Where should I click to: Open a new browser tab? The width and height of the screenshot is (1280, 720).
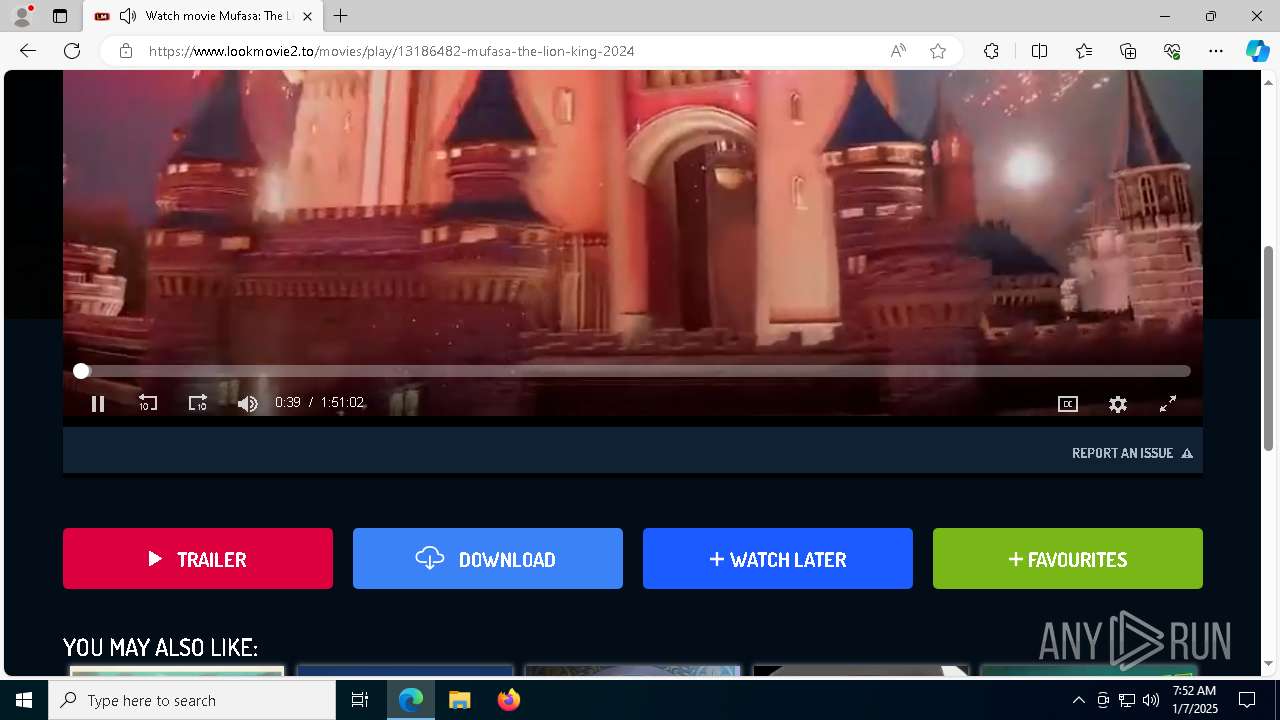341,16
